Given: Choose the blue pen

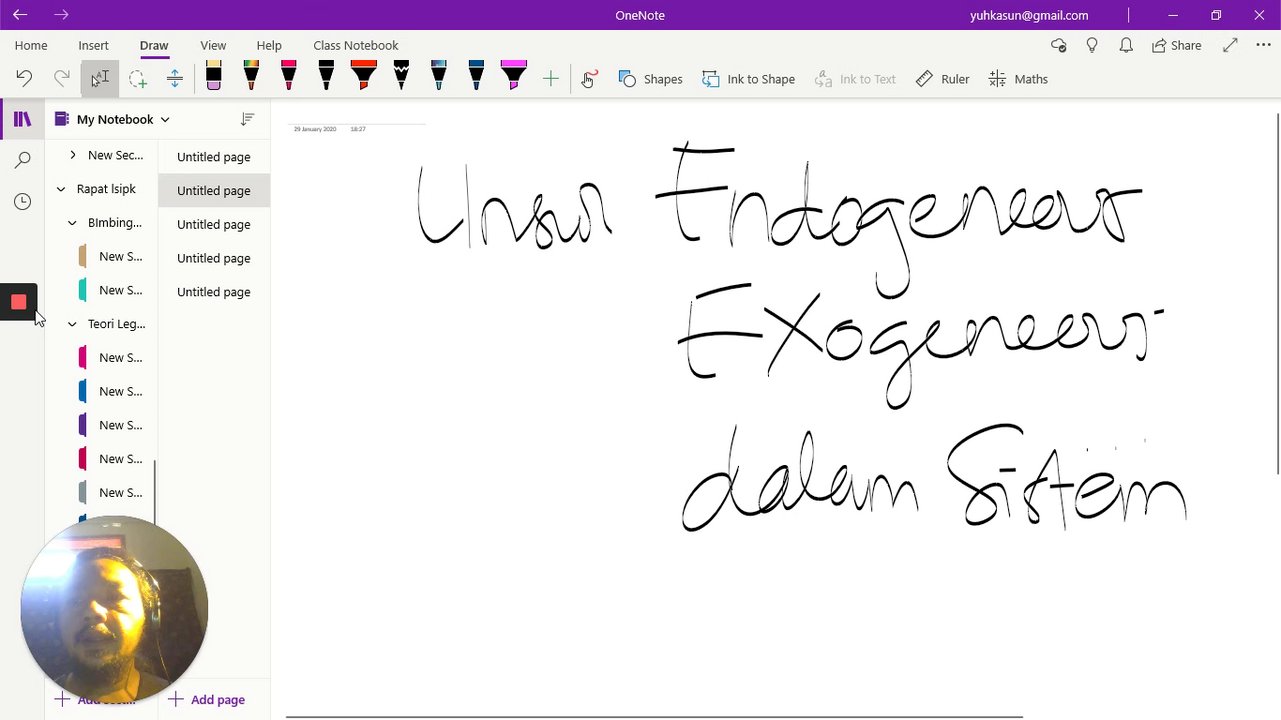Looking at the screenshot, I should tap(476, 76).
